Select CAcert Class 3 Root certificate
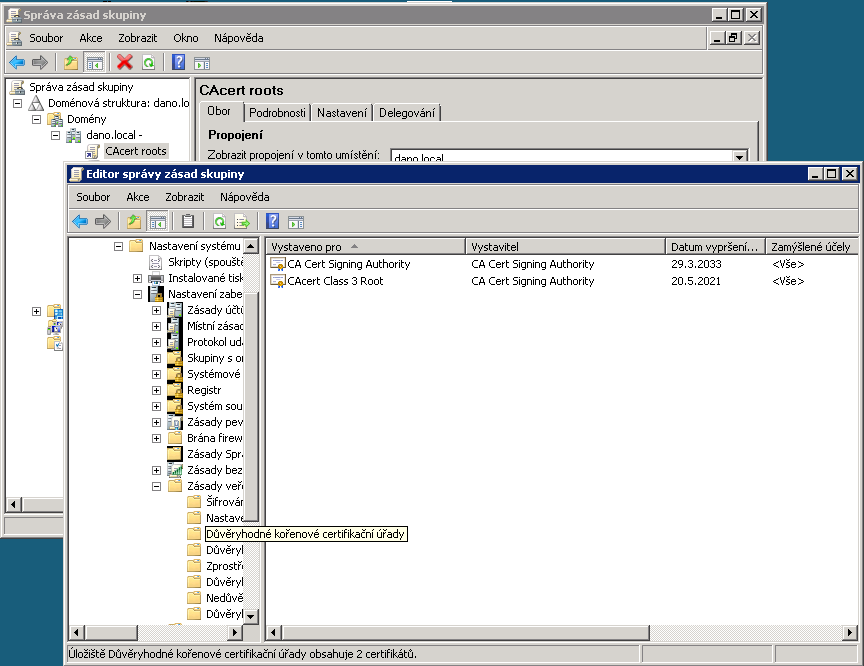Viewport: 864px width, 666px height. [335, 281]
